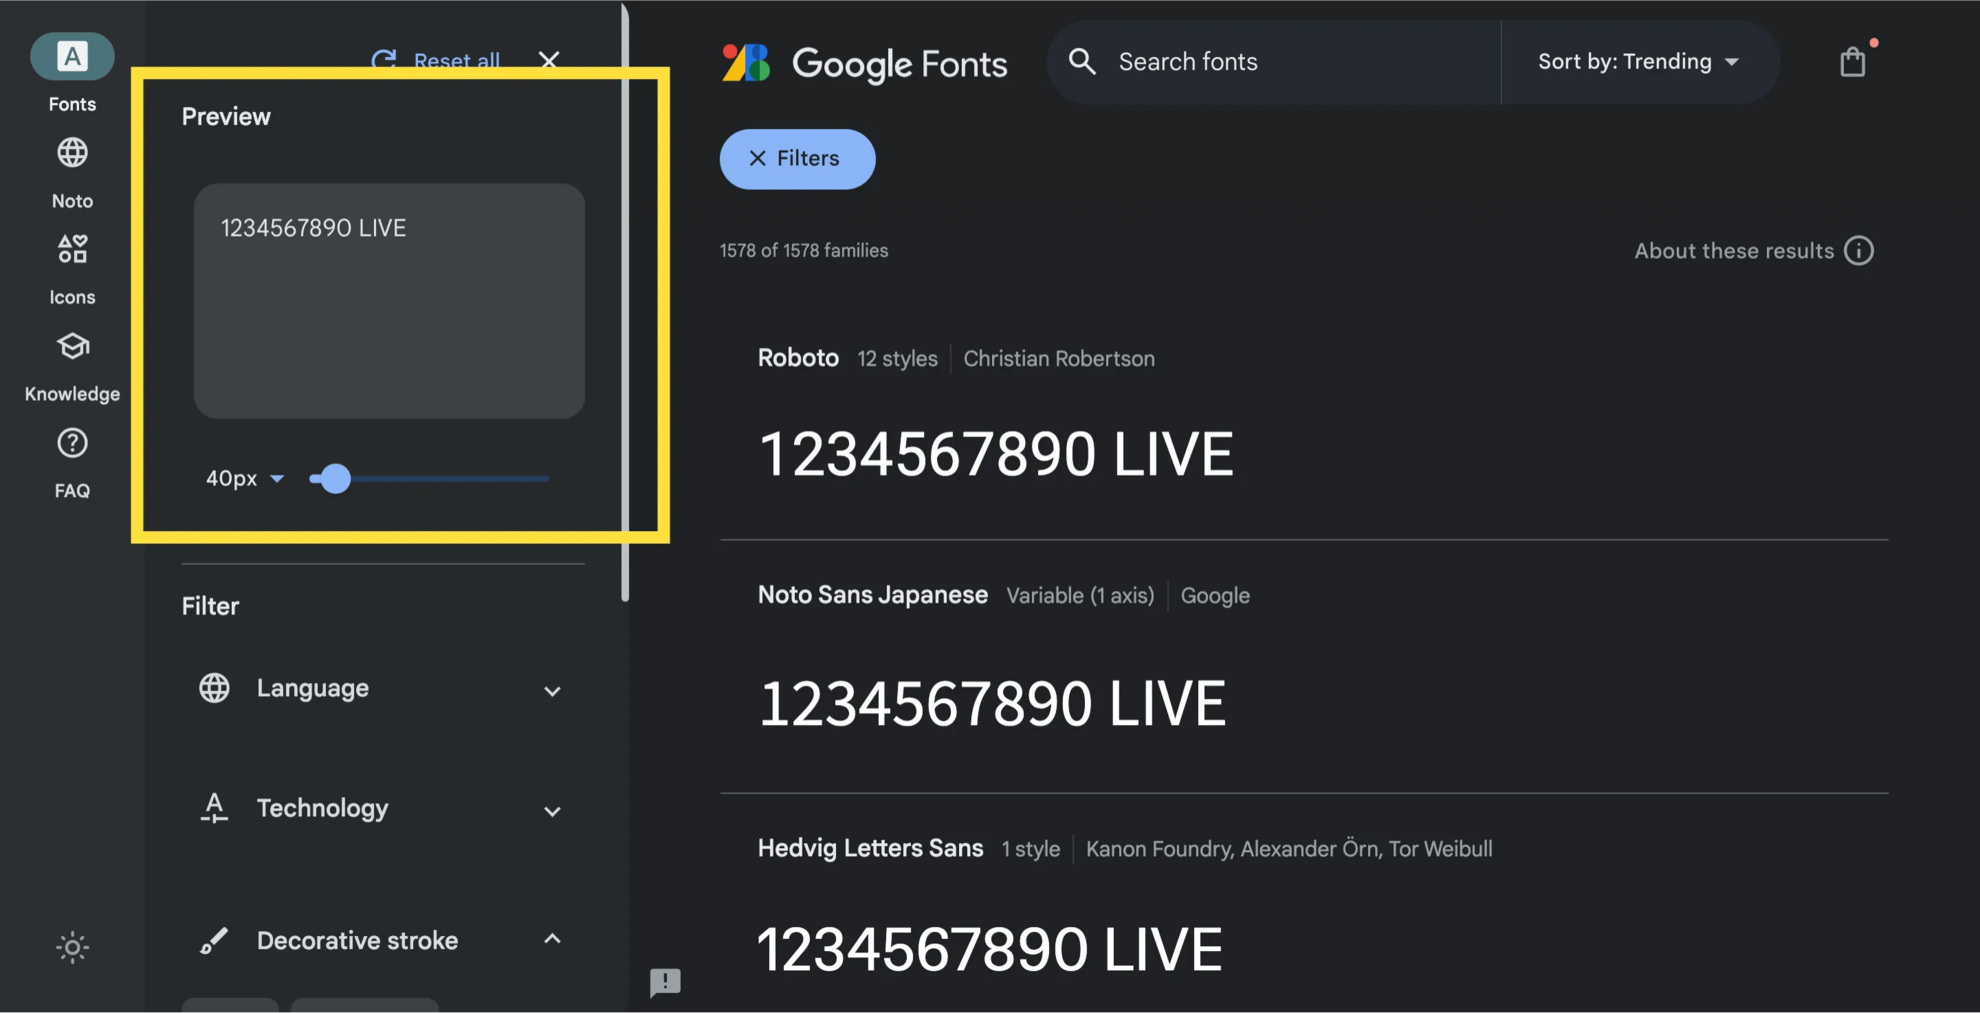The image size is (1980, 1013).
Task: Edit the preview text box
Action: [389, 300]
